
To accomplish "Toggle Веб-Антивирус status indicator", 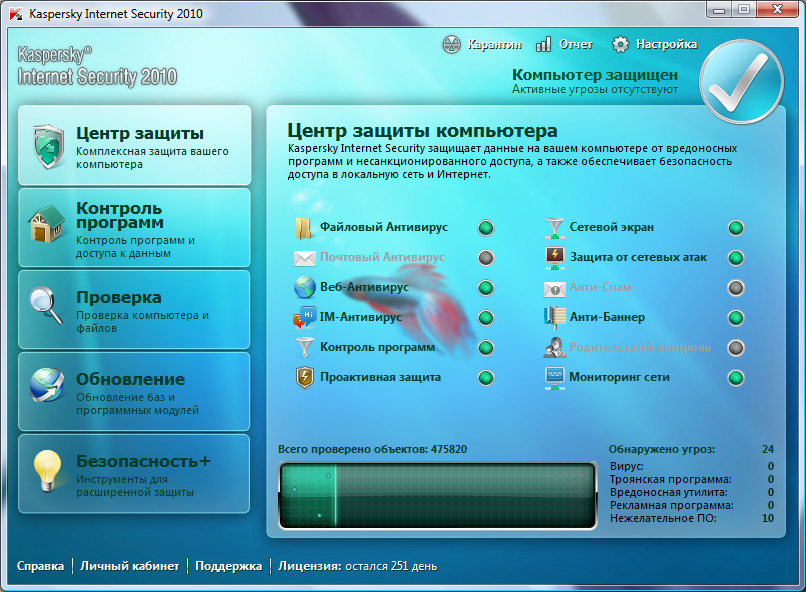I will (486, 288).
